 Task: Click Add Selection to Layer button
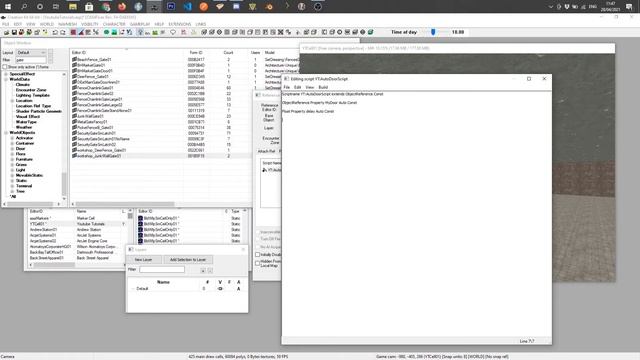(188, 260)
